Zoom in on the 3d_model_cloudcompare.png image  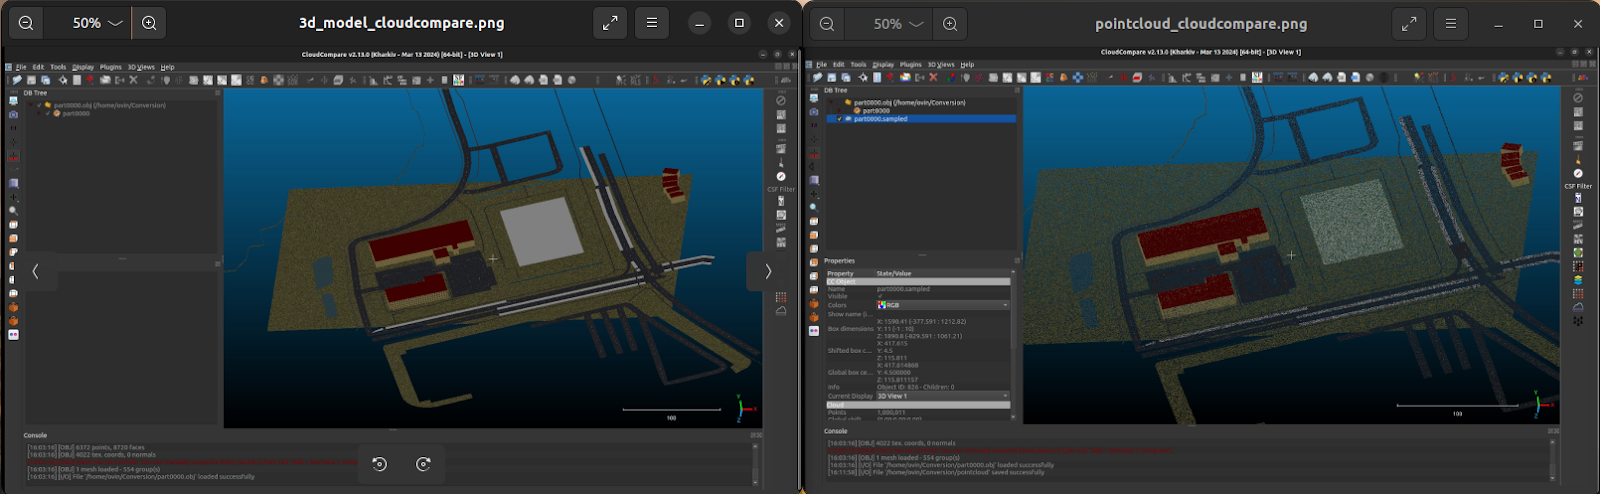click(x=149, y=23)
